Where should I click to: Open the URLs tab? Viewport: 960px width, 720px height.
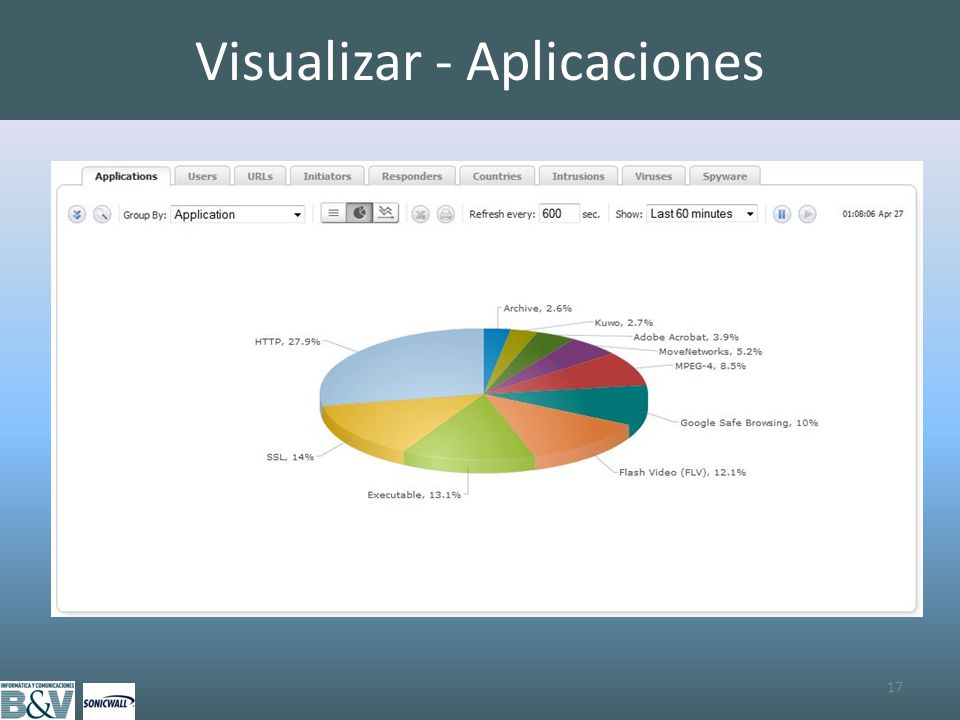(x=260, y=176)
